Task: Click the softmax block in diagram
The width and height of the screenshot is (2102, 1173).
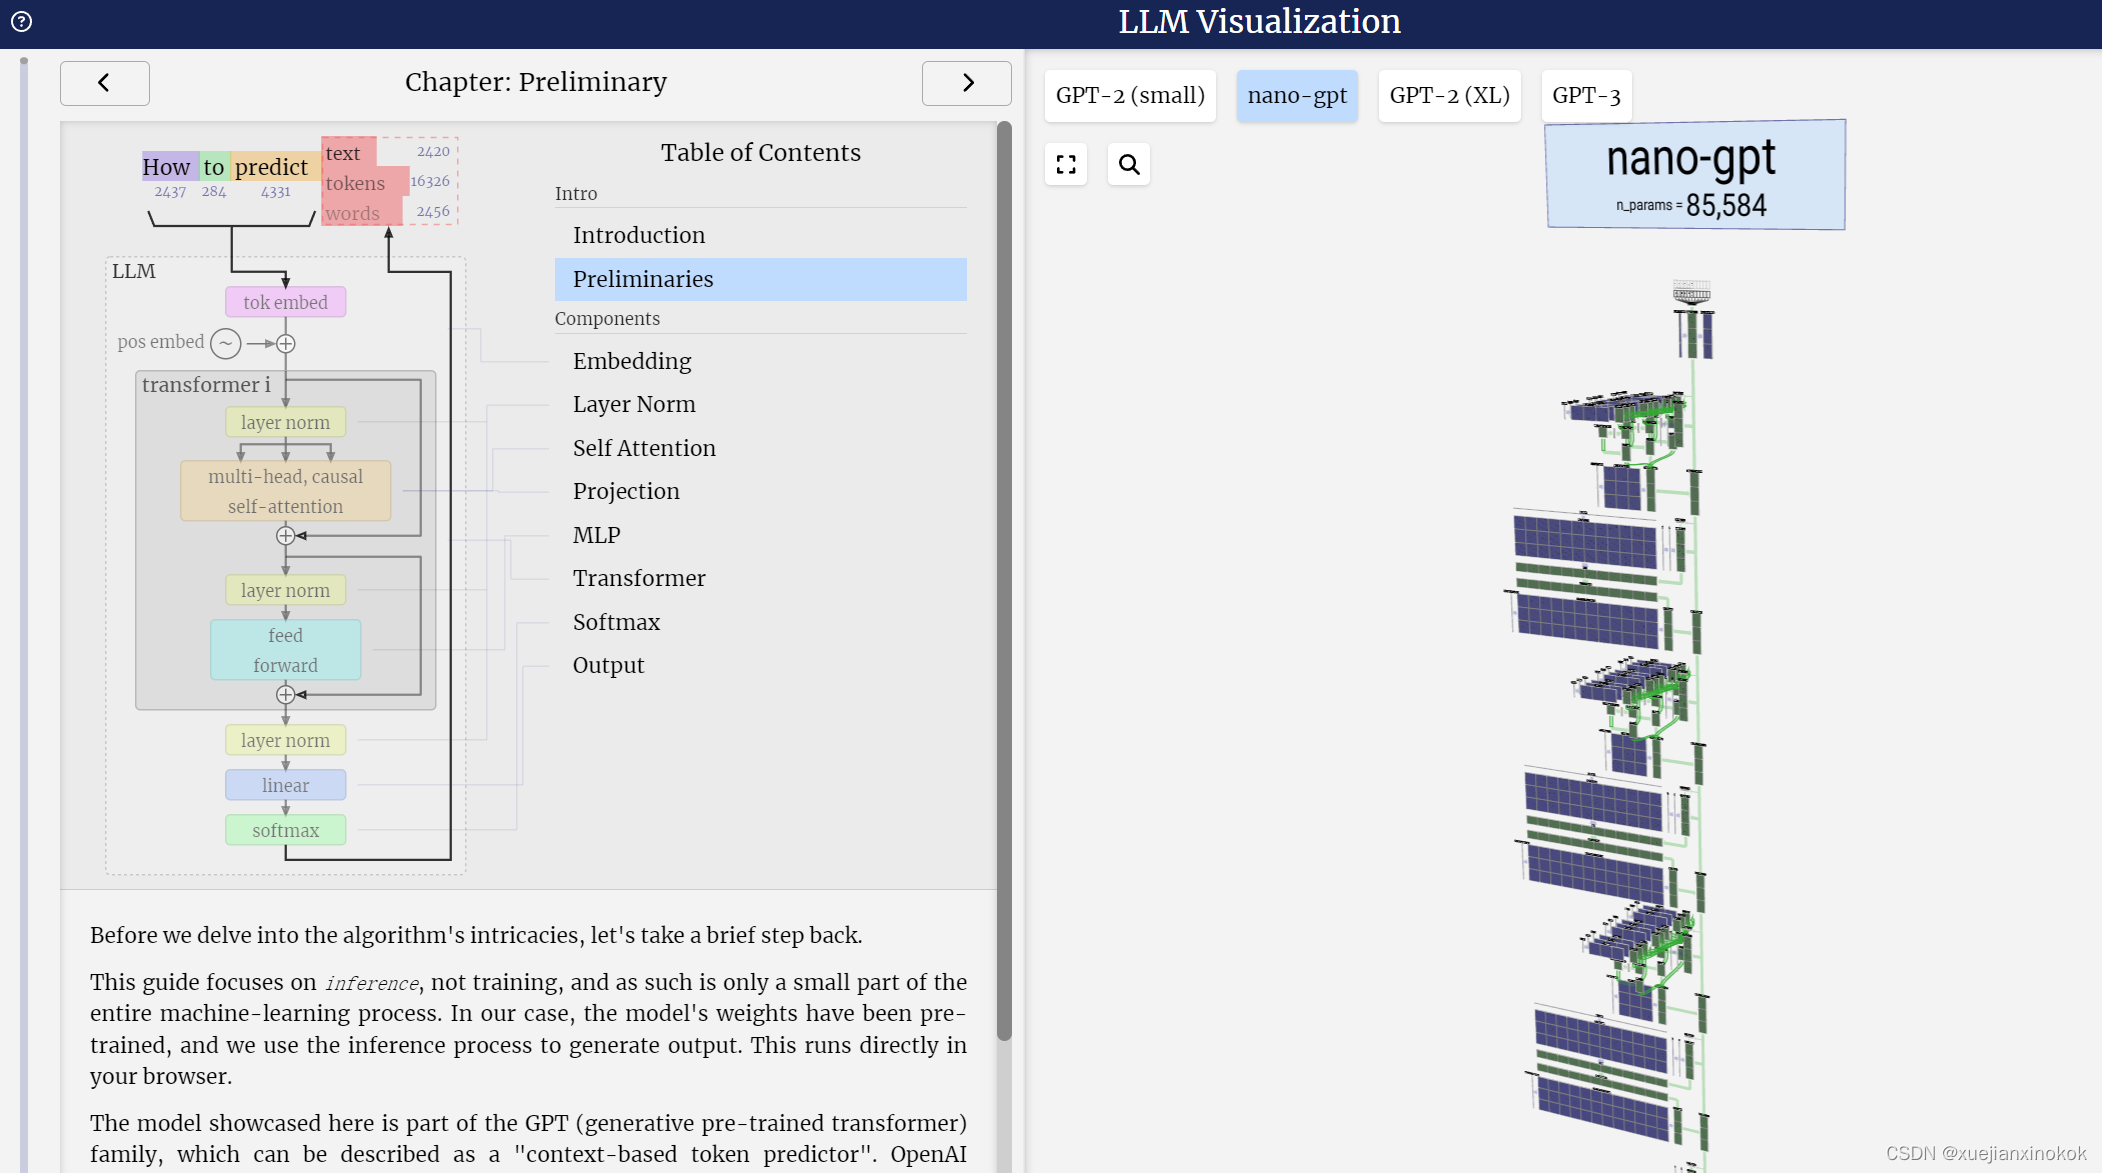Action: (x=285, y=830)
